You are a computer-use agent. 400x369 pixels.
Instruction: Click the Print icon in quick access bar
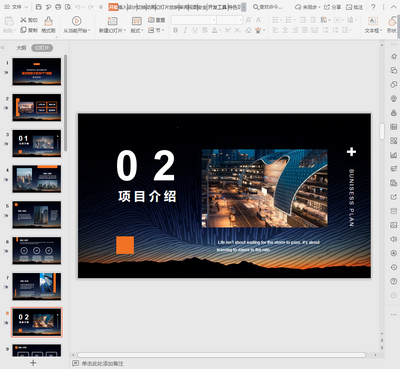(x=58, y=7)
